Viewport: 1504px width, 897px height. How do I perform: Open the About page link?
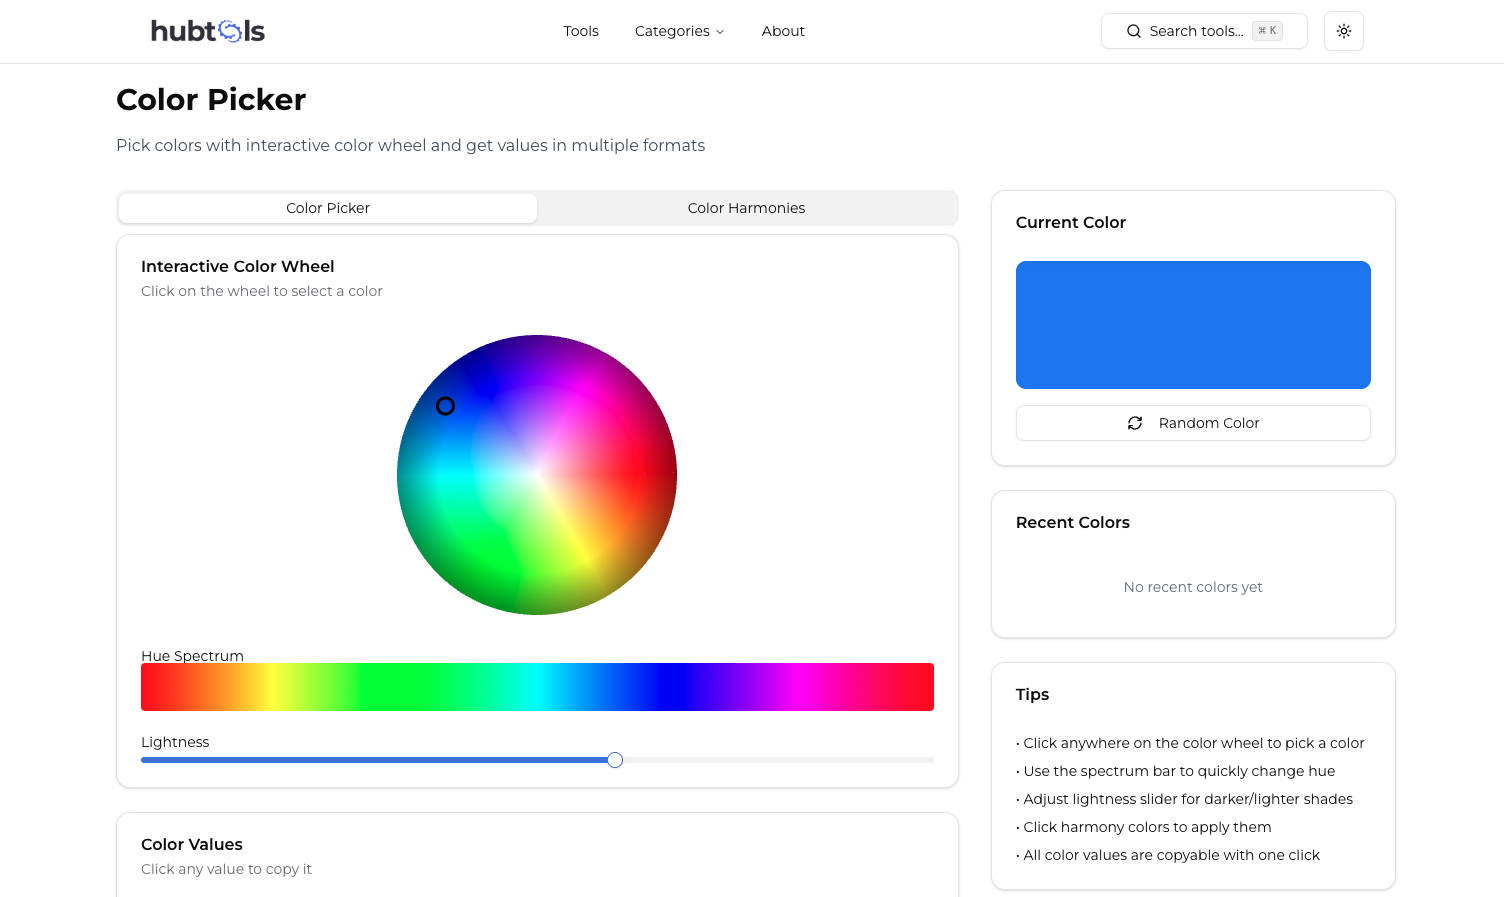782,31
